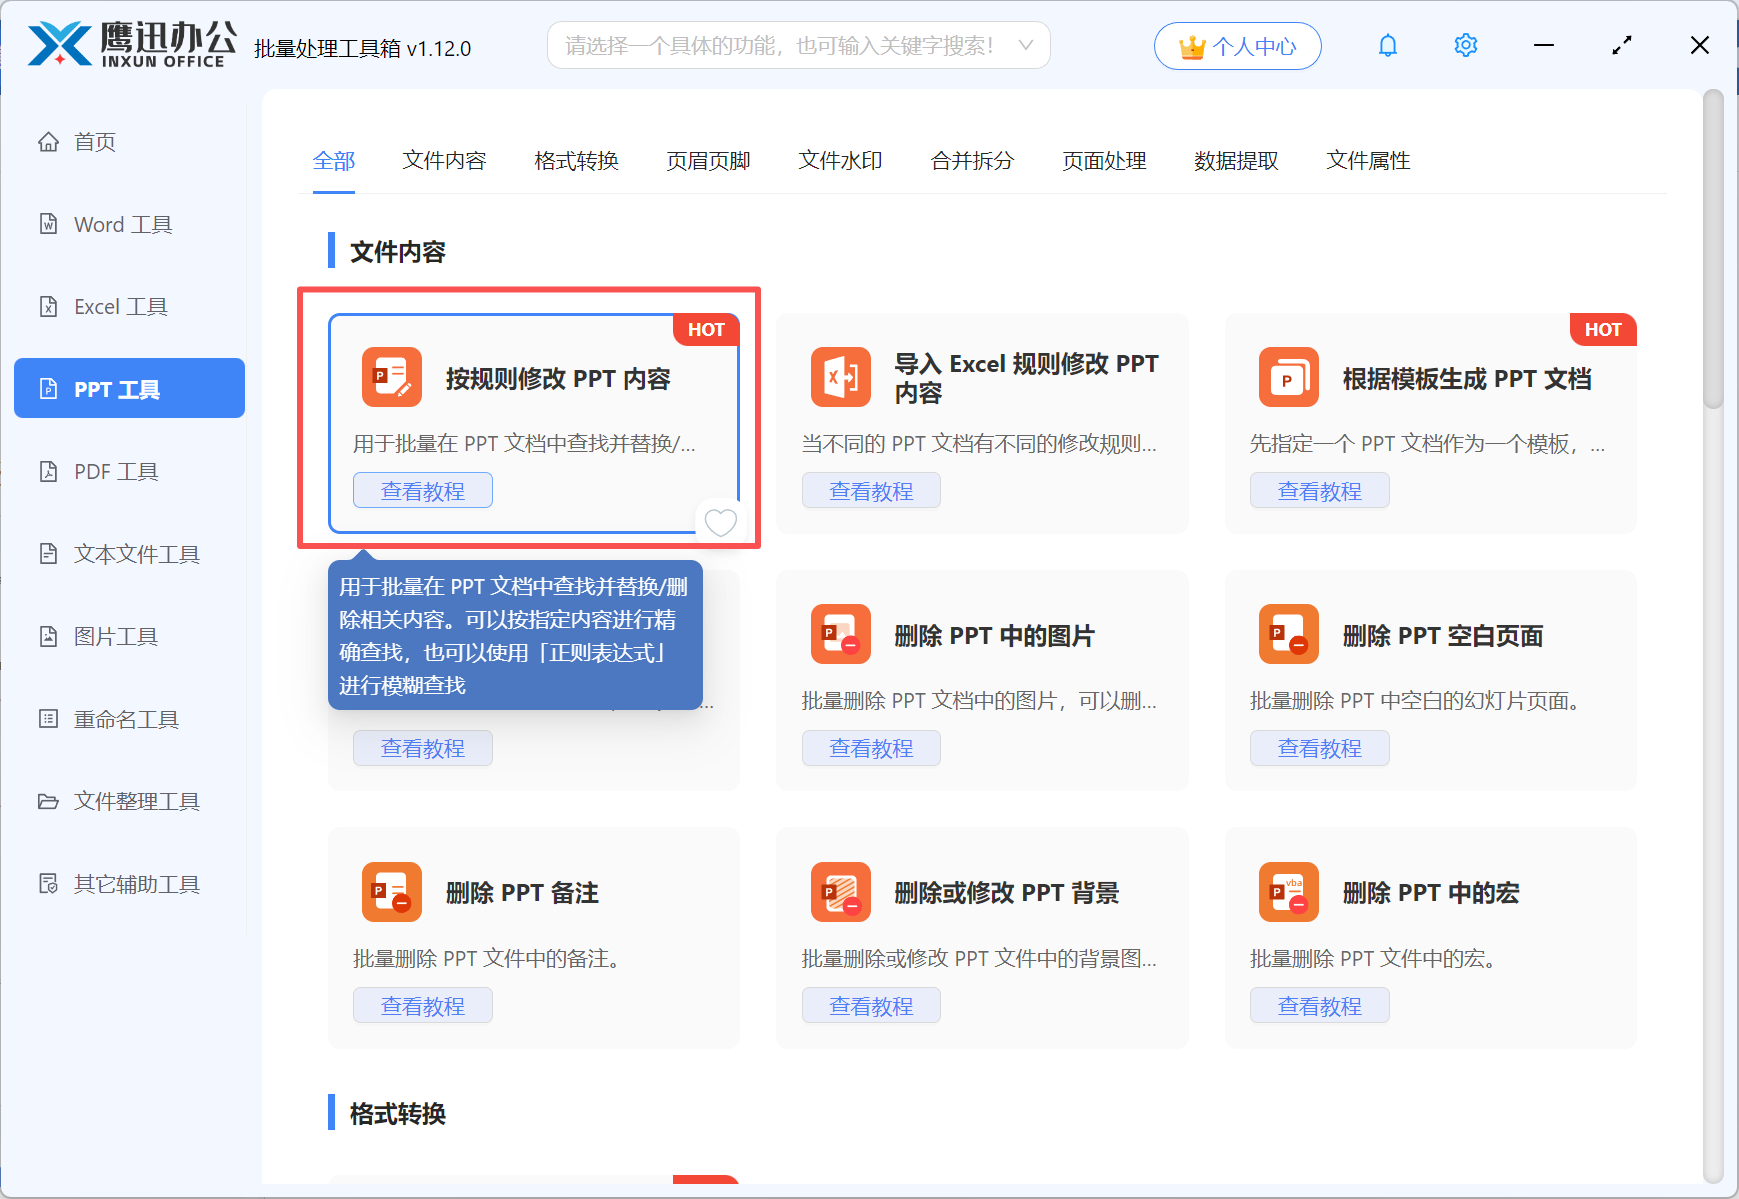The image size is (1739, 1199).
Task: Switch to the 格式转换 tab
Action: coord(576,161)
